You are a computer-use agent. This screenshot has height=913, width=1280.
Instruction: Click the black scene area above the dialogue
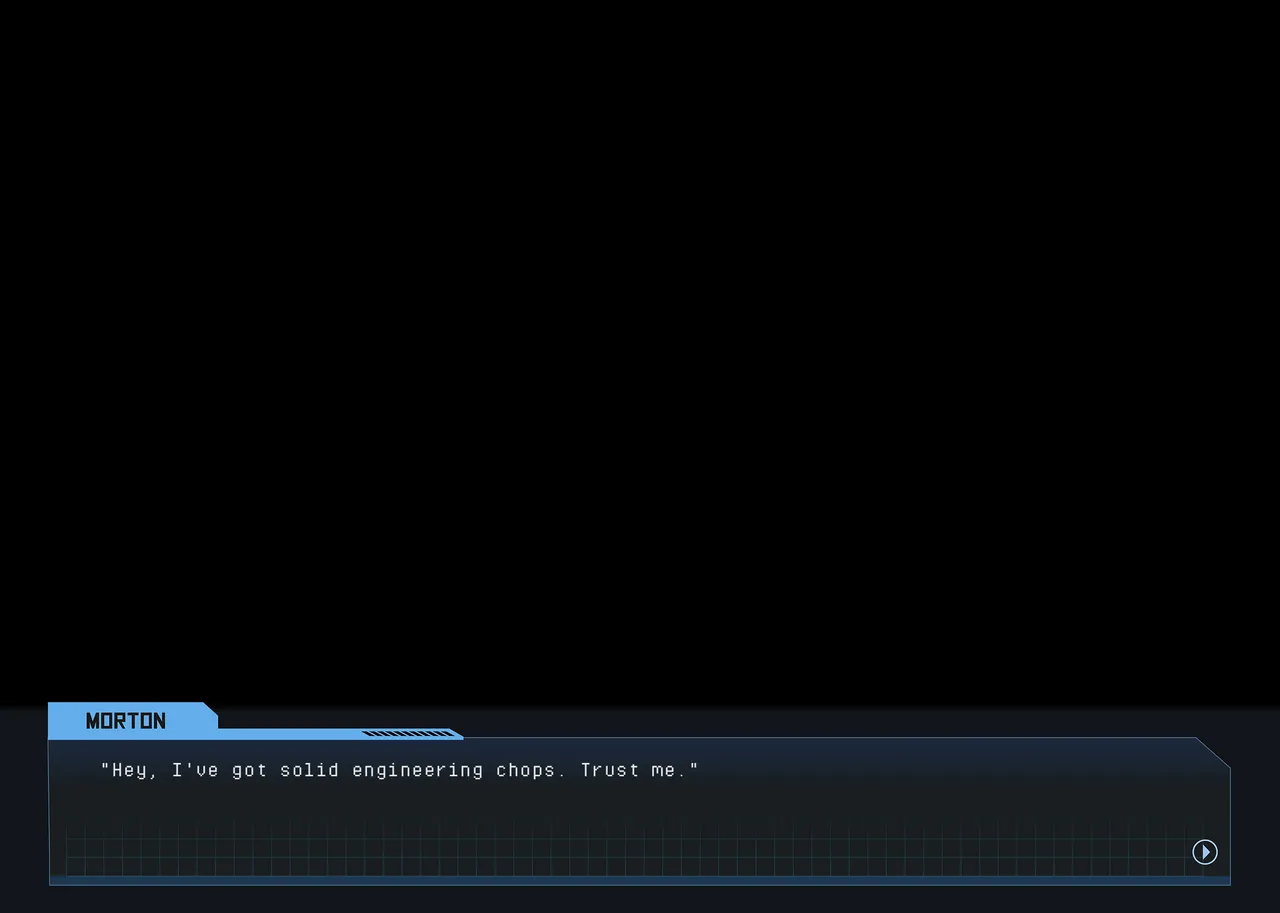coord(640,350)
